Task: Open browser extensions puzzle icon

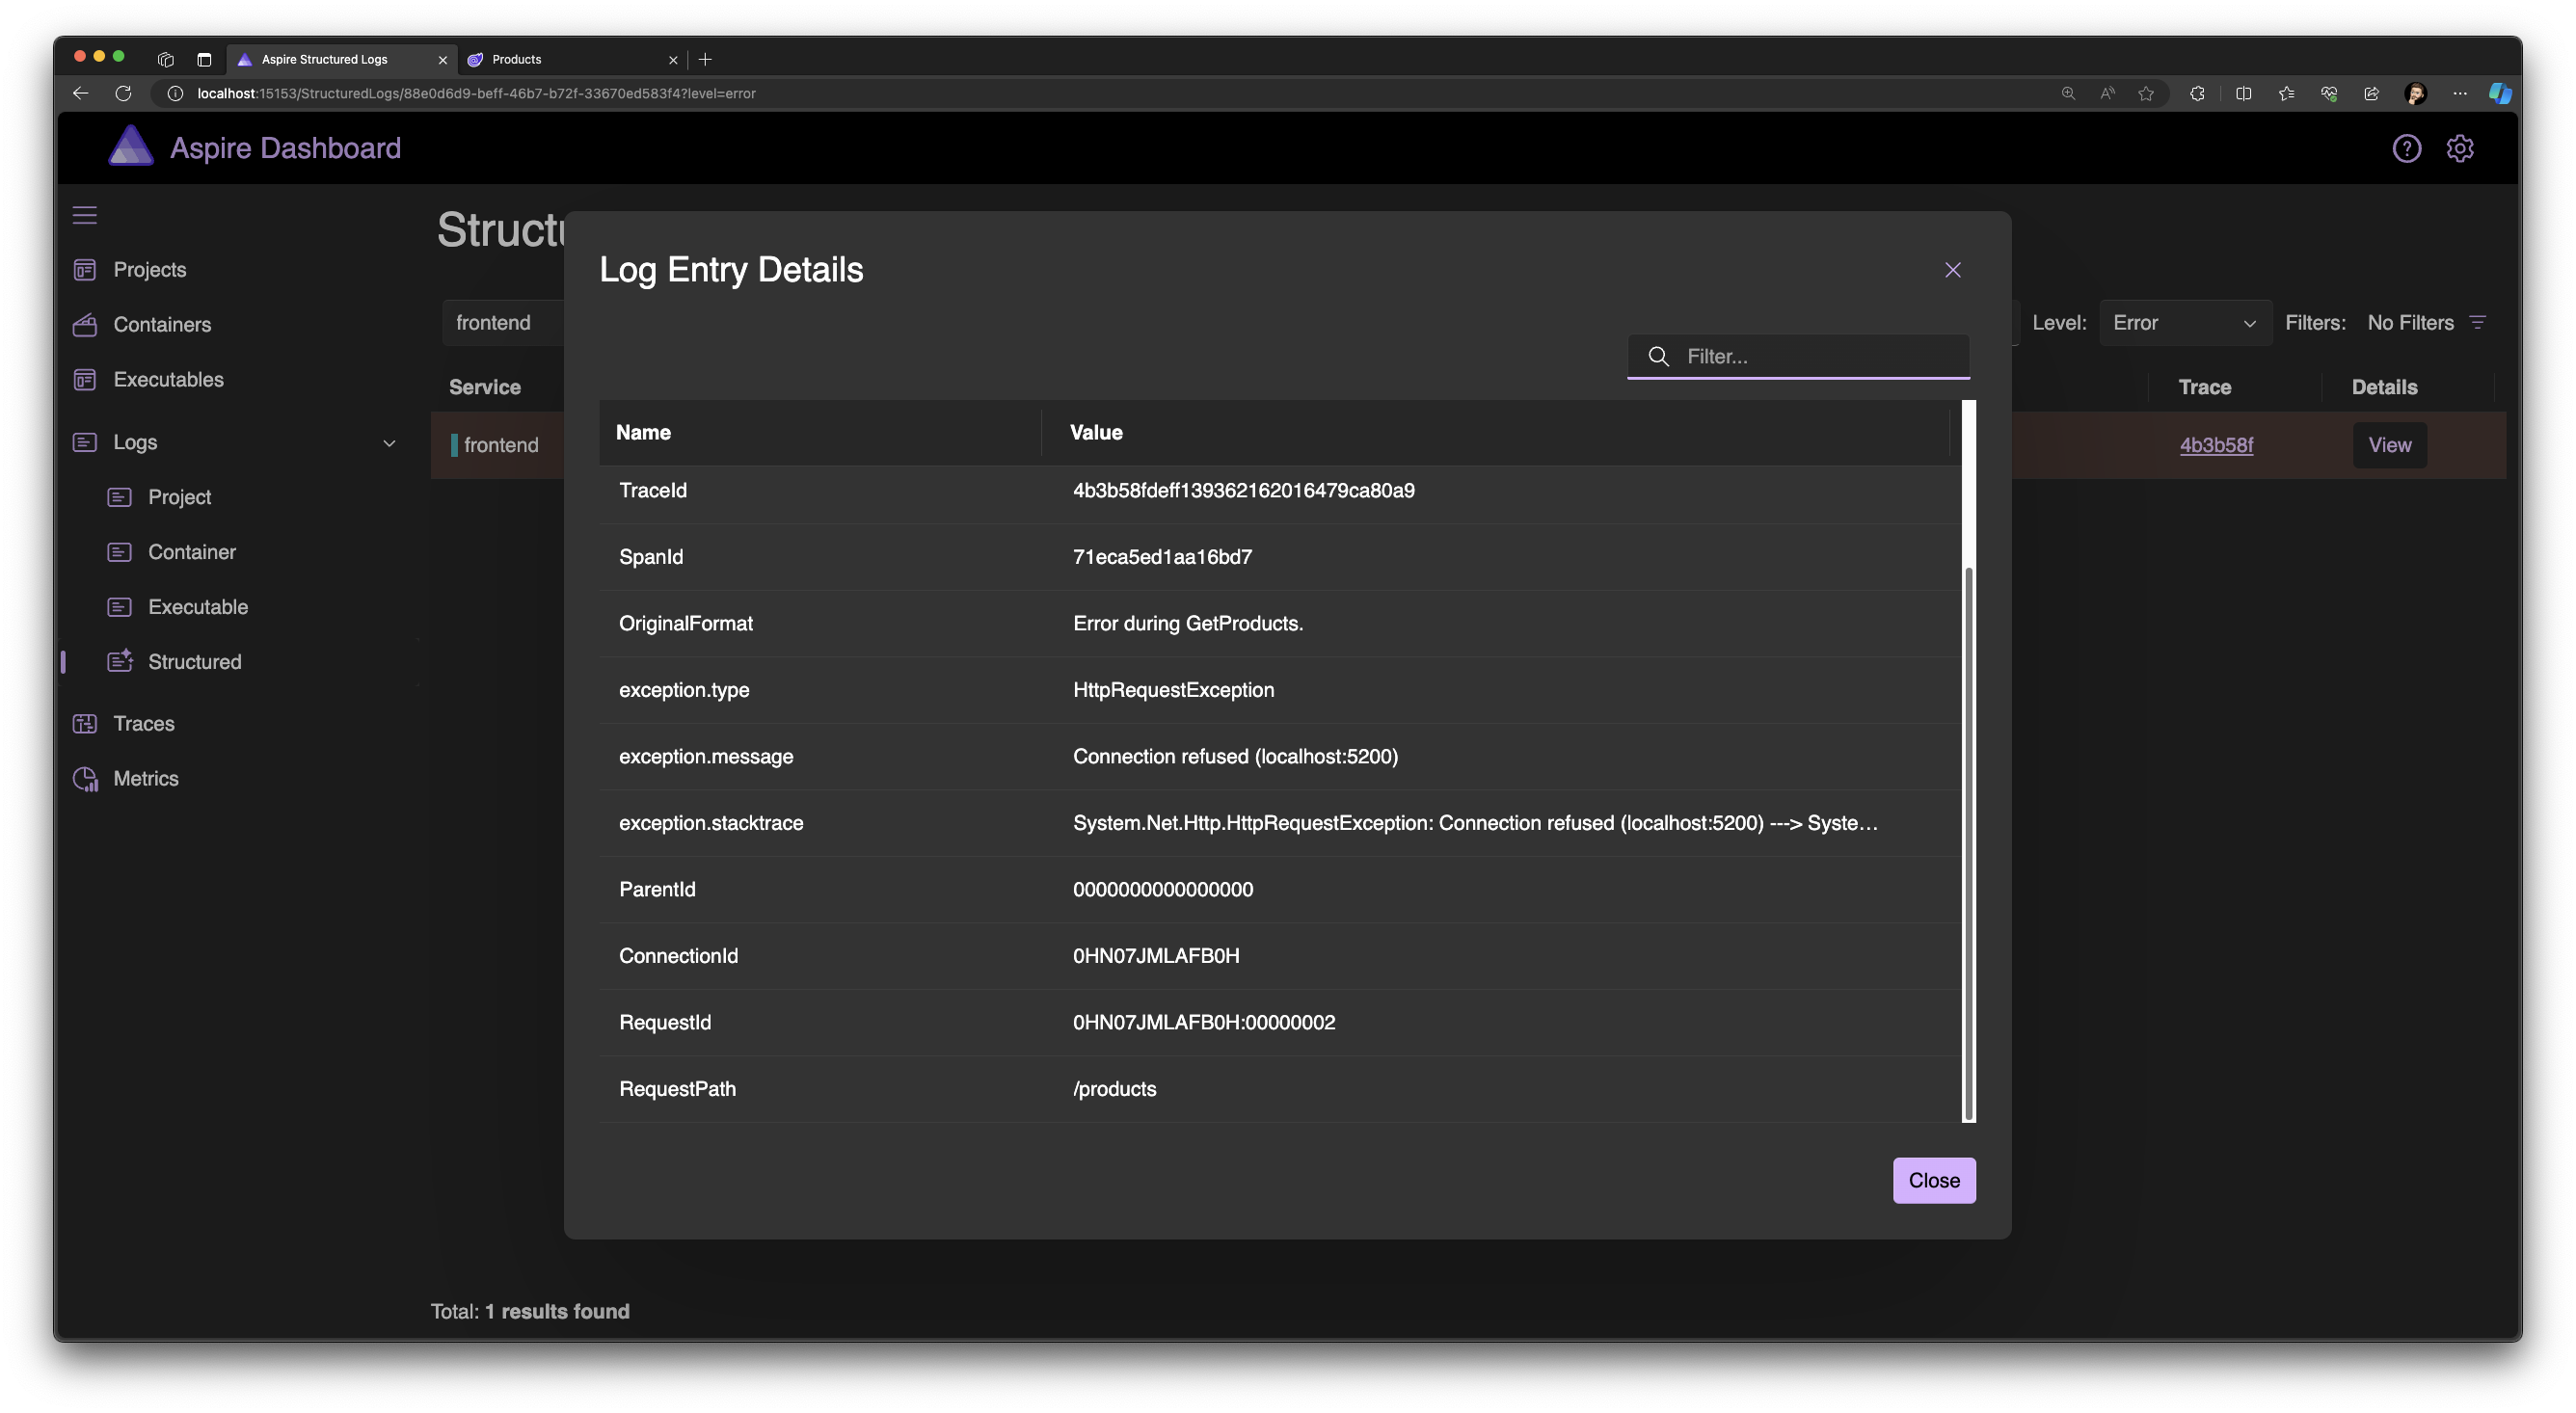Action: 2196,93
